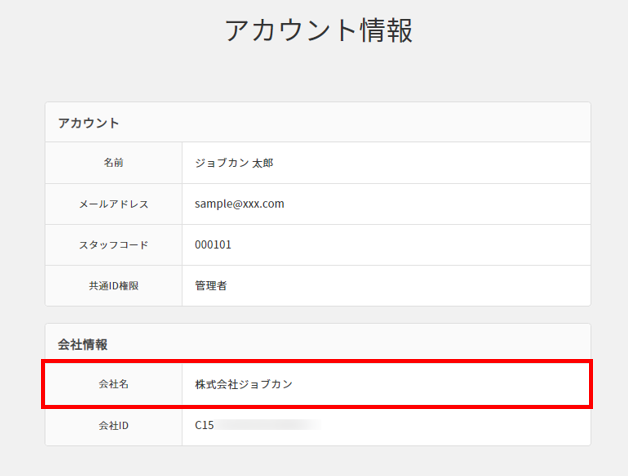This screenshot has height=476, width=628.
Task: Click the 名前 field label
Action: 113,163
